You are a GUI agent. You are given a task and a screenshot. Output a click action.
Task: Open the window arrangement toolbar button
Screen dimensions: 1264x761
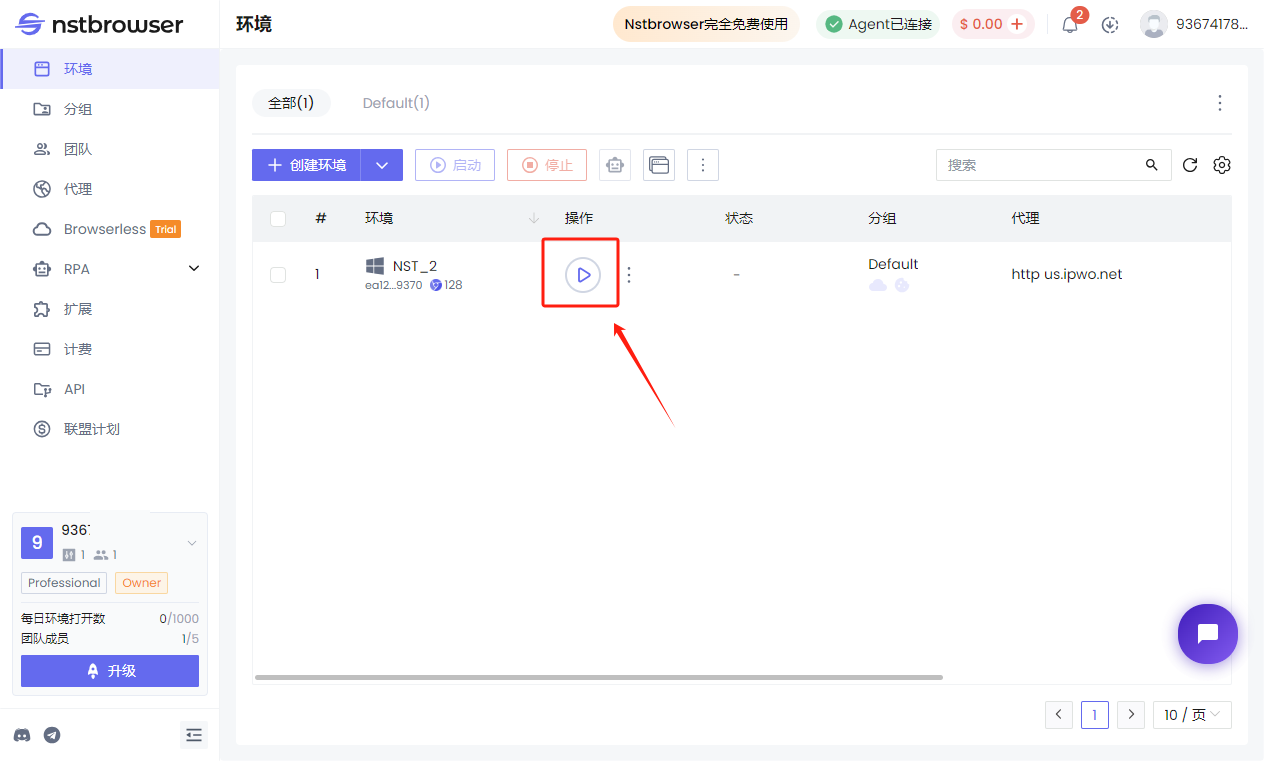pyautogui.click(x=659, y=165)
